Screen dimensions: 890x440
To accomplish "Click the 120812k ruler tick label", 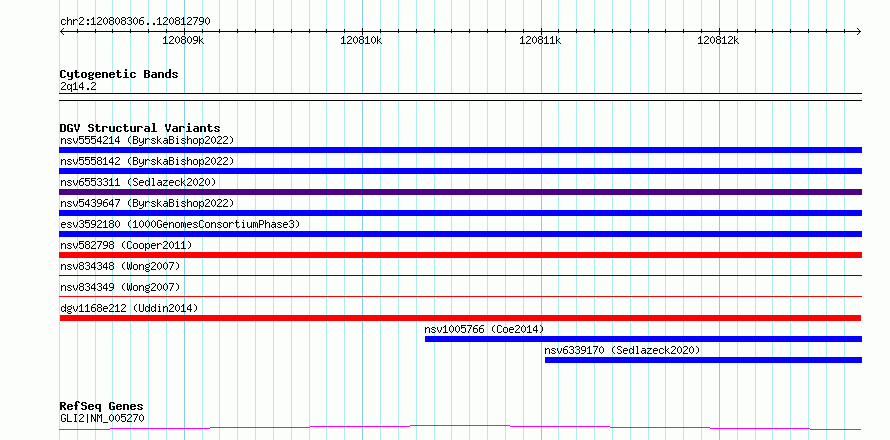I will click(x=718, y=40).
